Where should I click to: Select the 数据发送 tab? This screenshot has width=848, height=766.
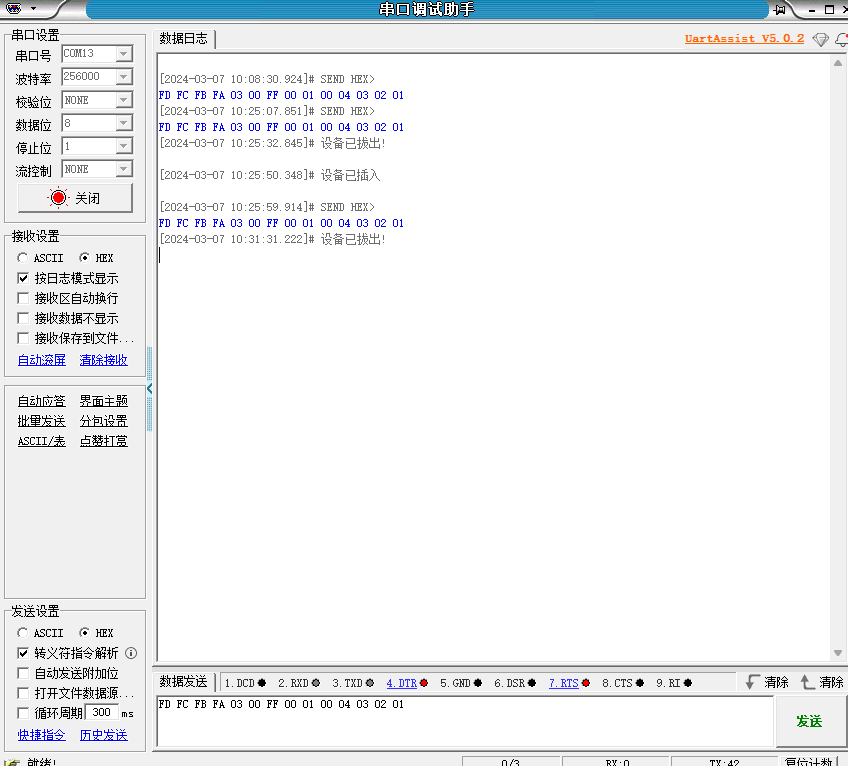(184, 682)
